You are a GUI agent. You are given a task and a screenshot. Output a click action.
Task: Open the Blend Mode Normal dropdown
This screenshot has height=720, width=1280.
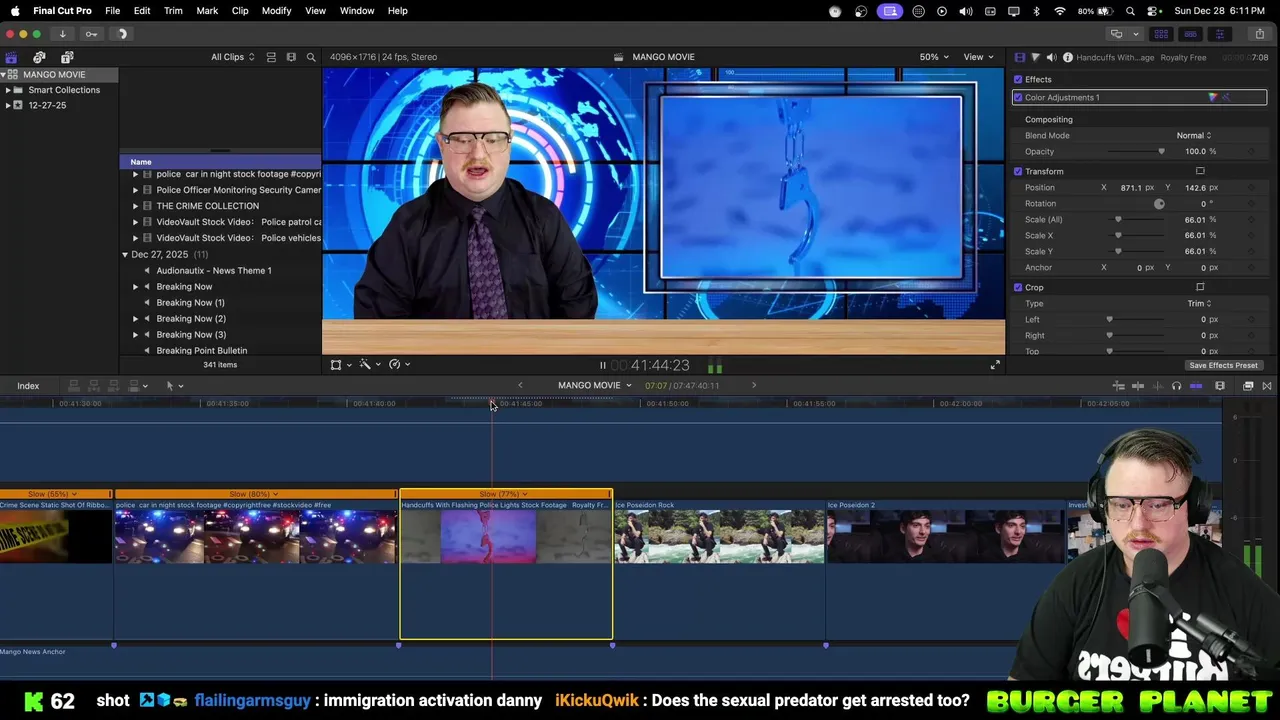pyautogui.click(x=1193, y=135)
